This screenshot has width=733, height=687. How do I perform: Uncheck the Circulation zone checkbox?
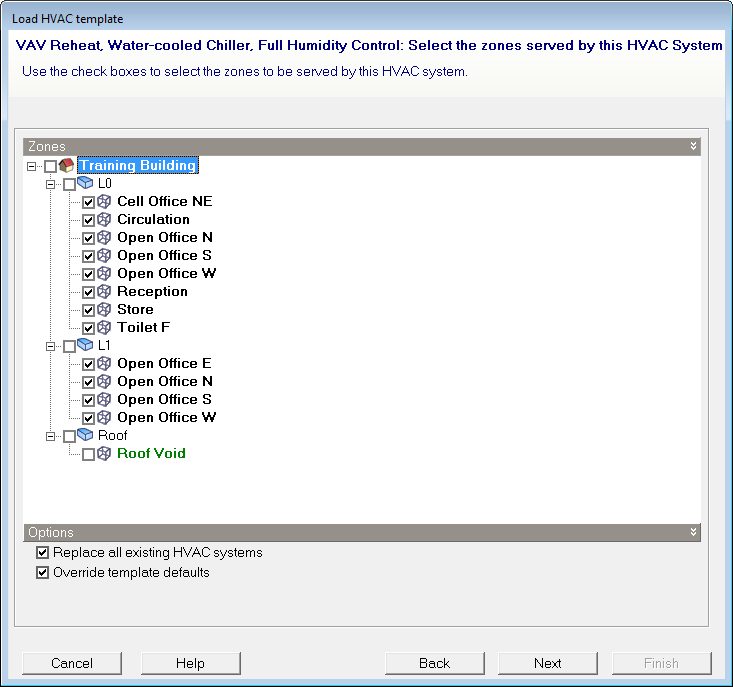coord(88,220)
